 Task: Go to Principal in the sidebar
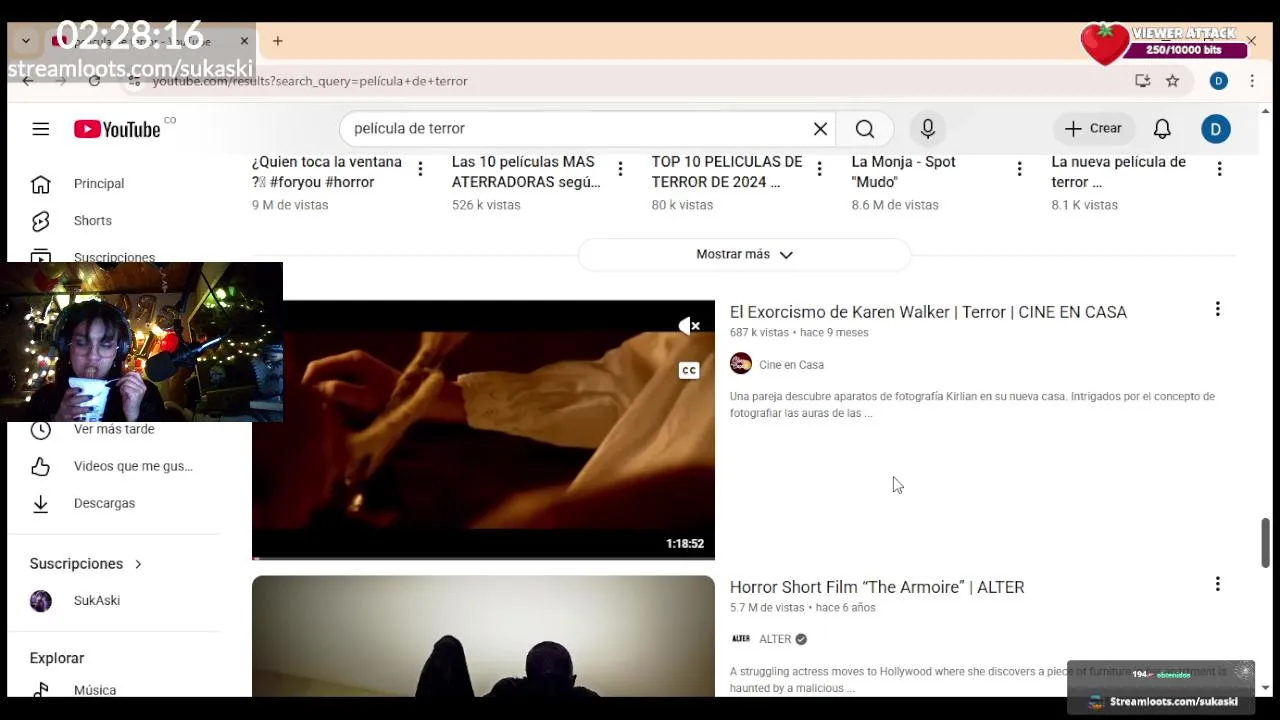(99, 184)
